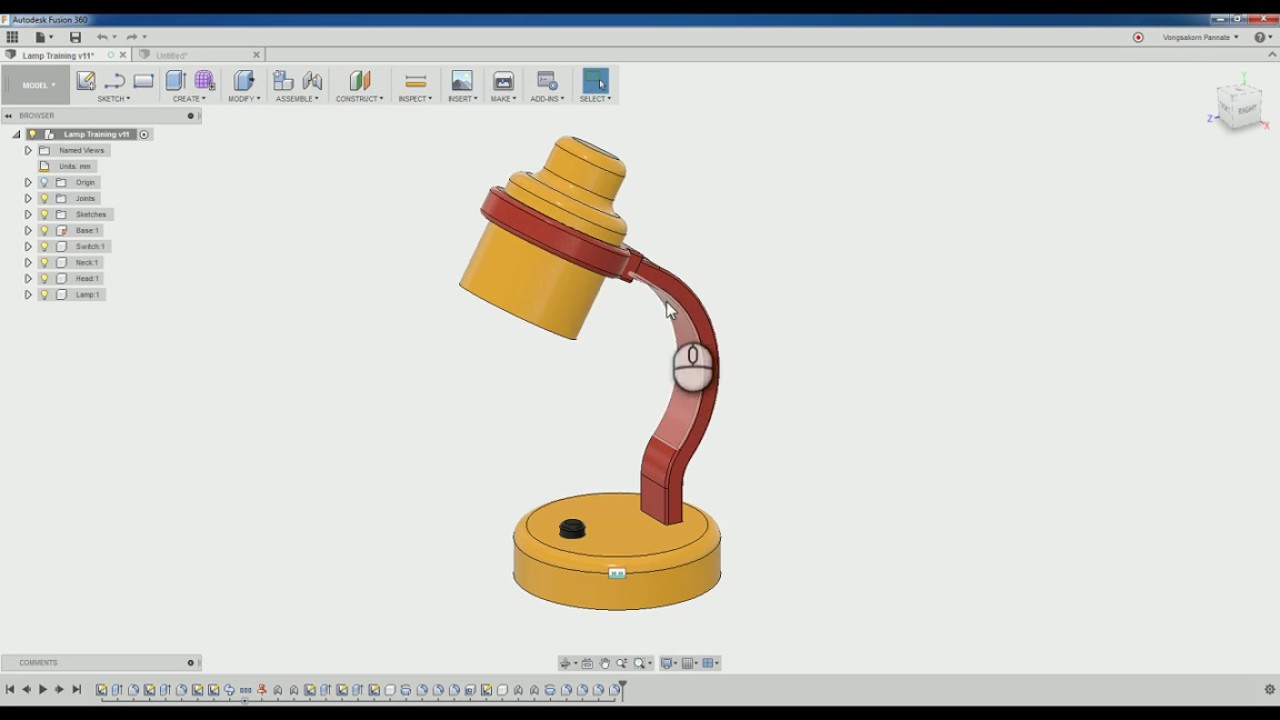Toggle visibility of Neck:1 component

[44, 262]
